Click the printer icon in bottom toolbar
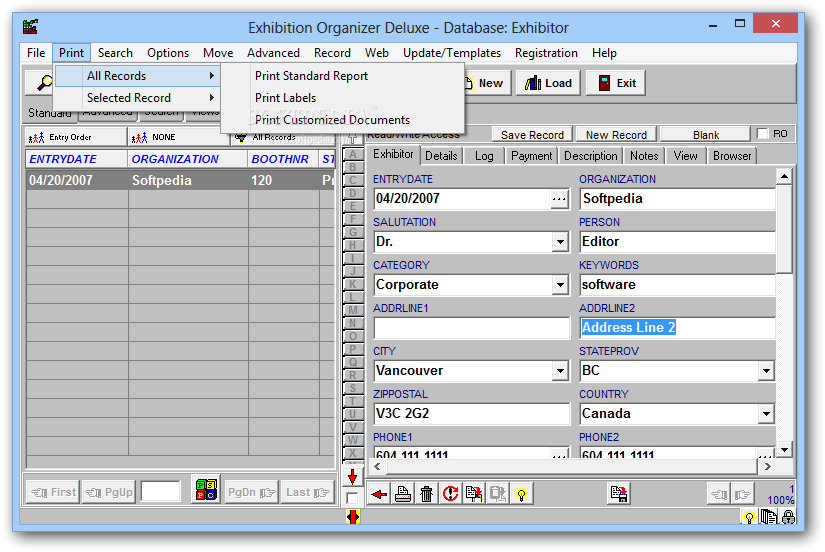 403,494
